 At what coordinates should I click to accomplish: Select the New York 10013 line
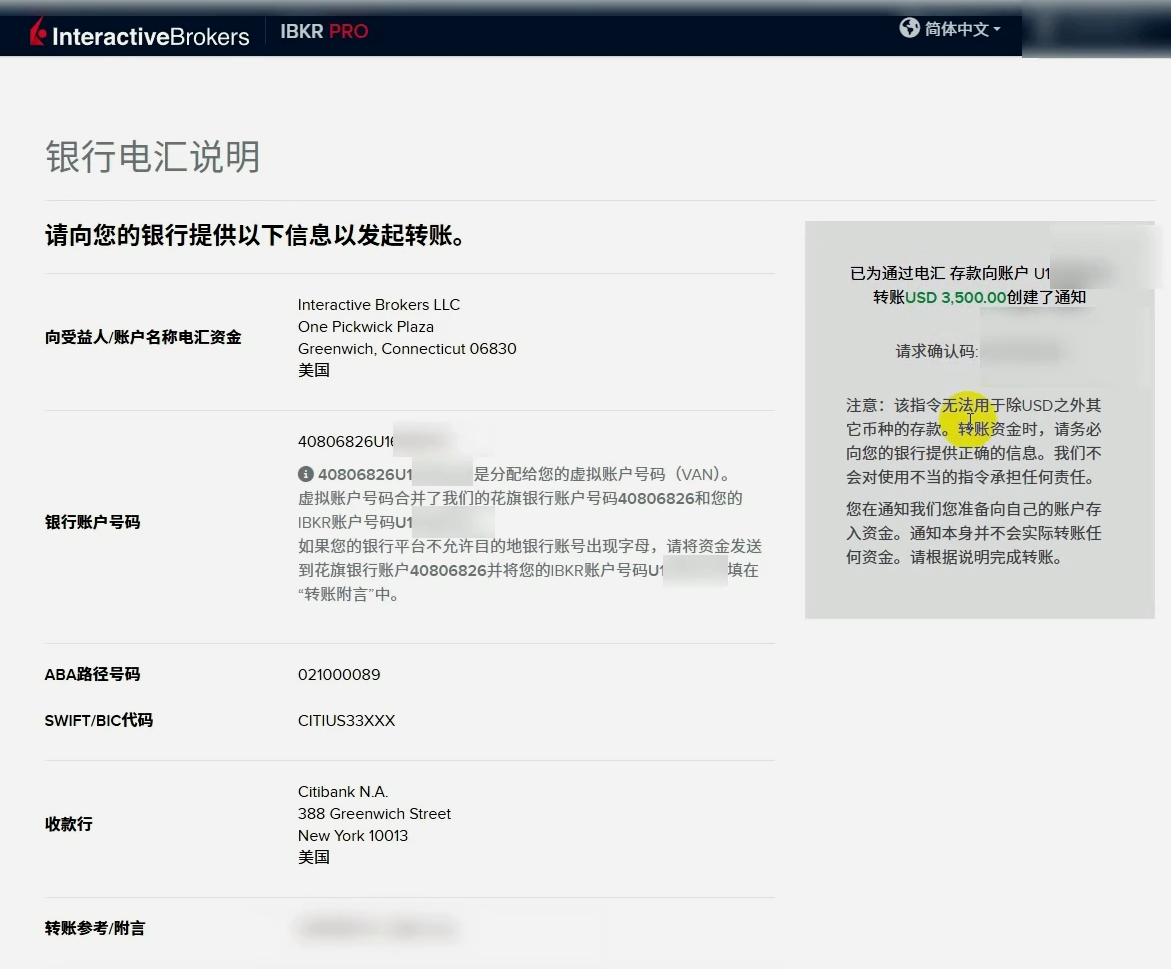pyautogui.click(x=352, y=835)
